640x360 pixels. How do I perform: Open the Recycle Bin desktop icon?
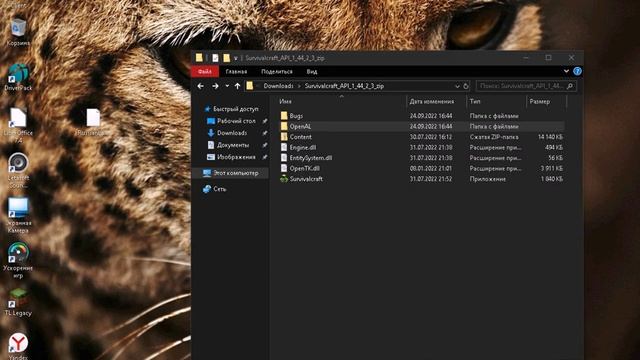pos(18,32)
